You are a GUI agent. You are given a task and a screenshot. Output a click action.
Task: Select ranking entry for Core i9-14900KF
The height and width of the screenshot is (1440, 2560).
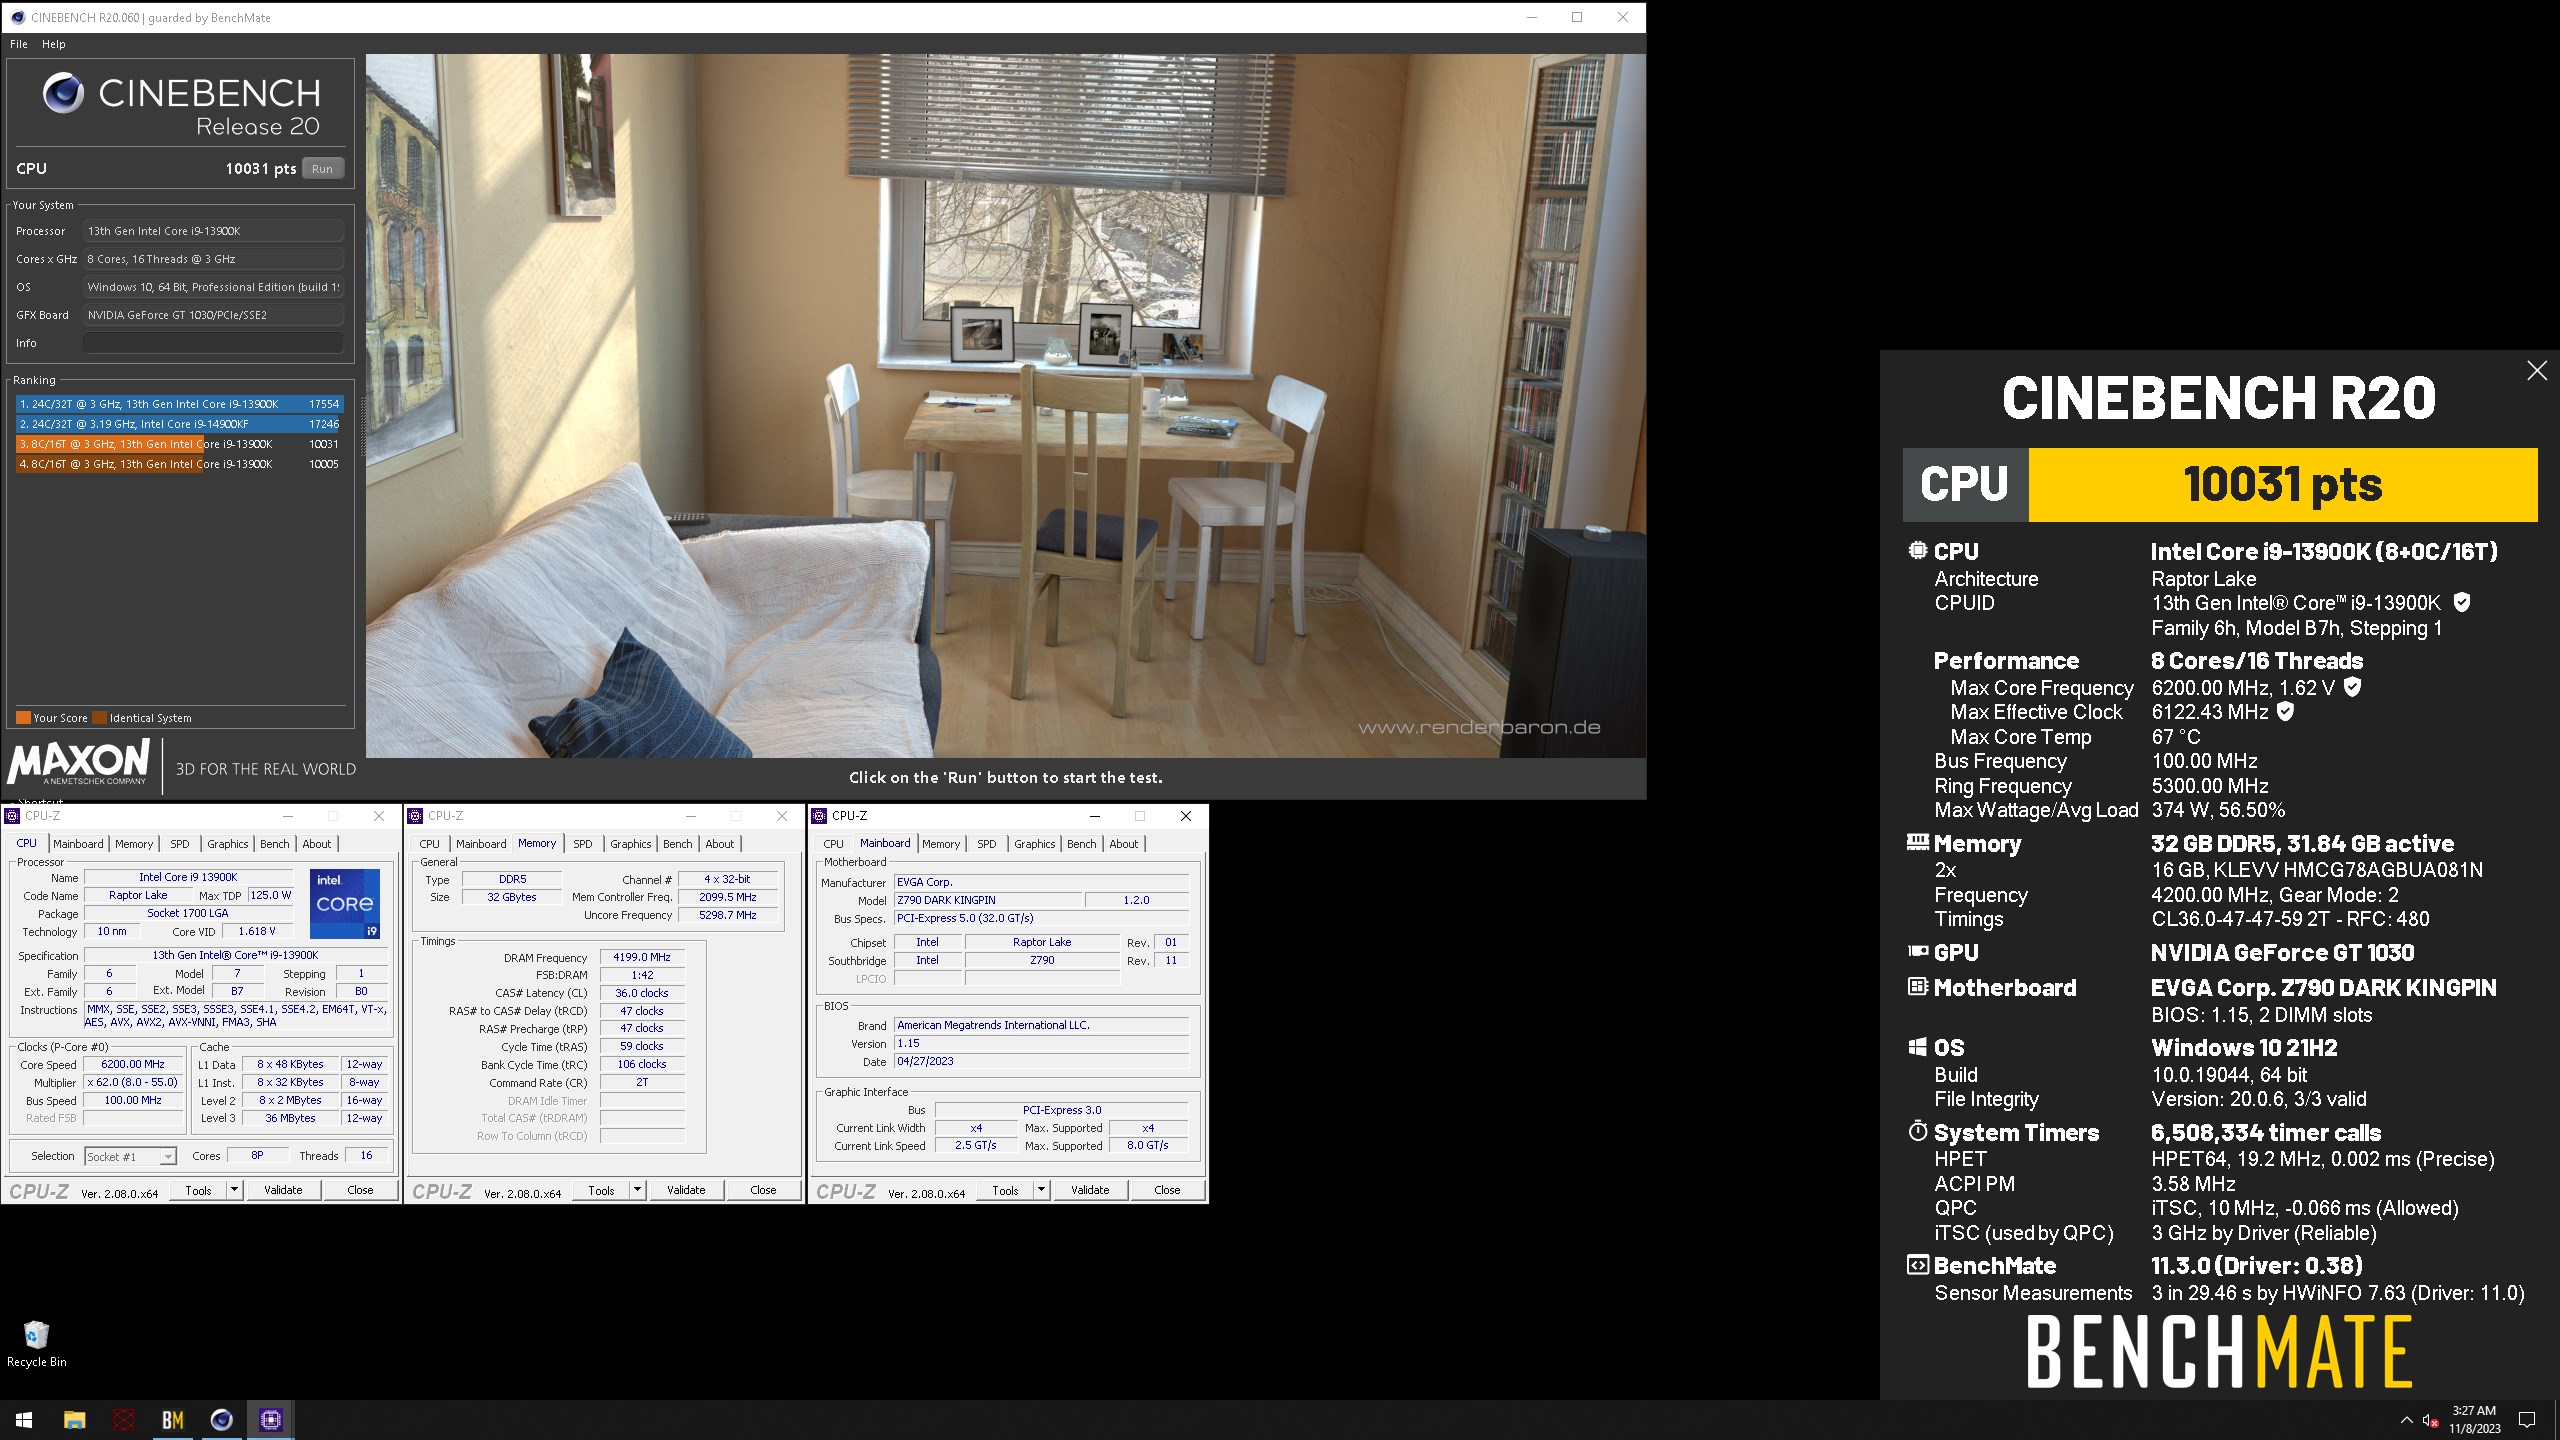[180, 424]
